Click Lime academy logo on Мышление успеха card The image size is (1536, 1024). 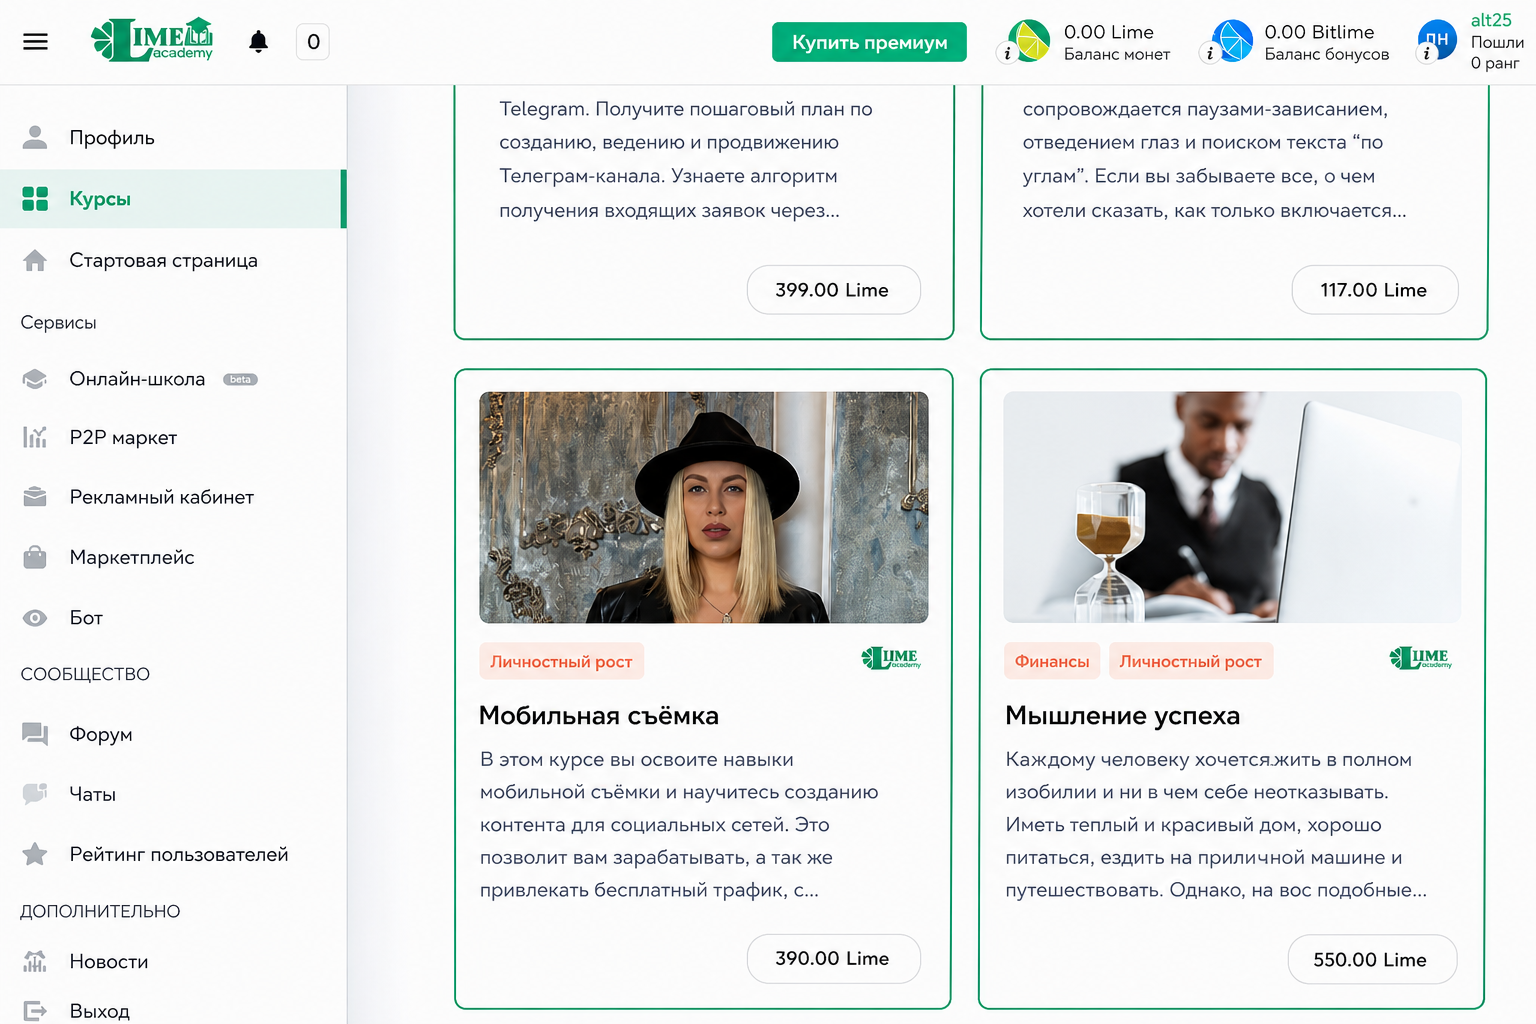[x=1420, y=658]
